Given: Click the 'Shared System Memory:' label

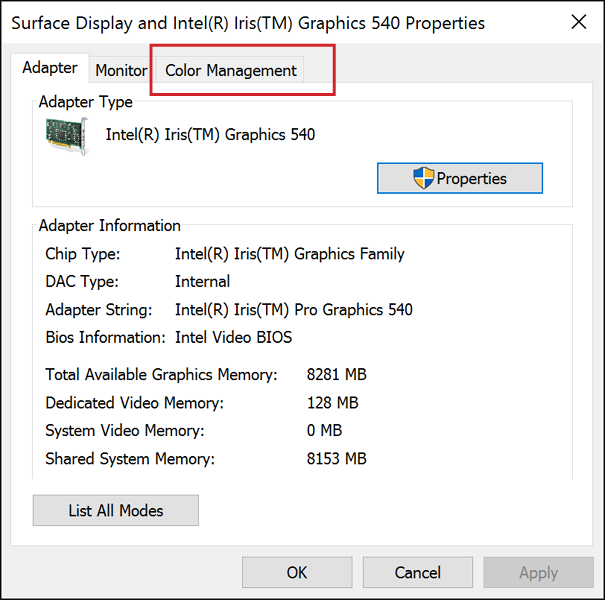Looking at the screenshot, I should (x=130, y=458).
